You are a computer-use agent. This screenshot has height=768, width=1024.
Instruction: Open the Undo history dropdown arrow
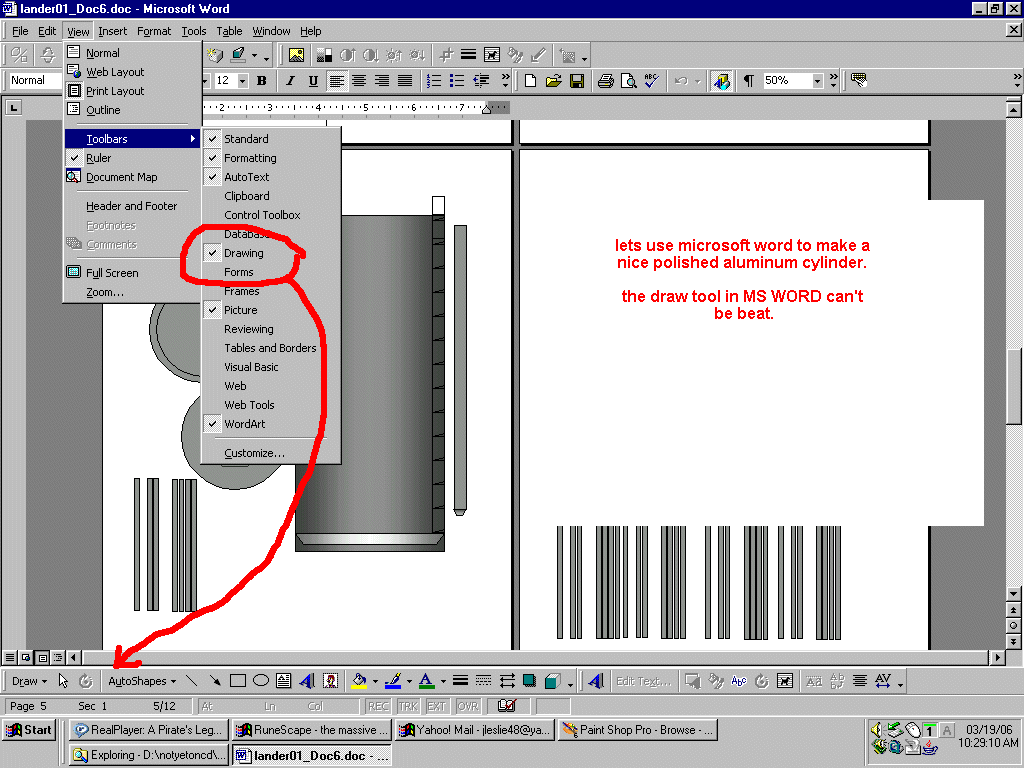[697, 81]
